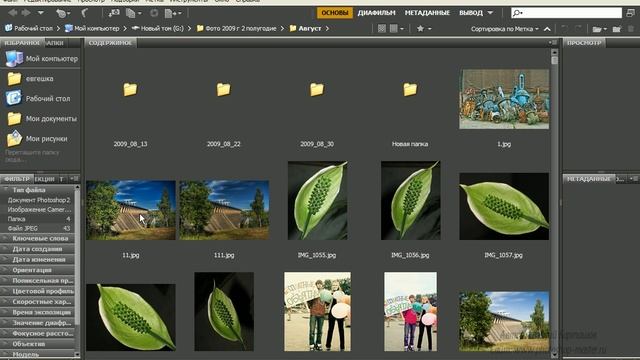Open the МЕТАДАННЫЕ panel tab
The width and height of the screenshot is (640, 360).
(588, 179)
